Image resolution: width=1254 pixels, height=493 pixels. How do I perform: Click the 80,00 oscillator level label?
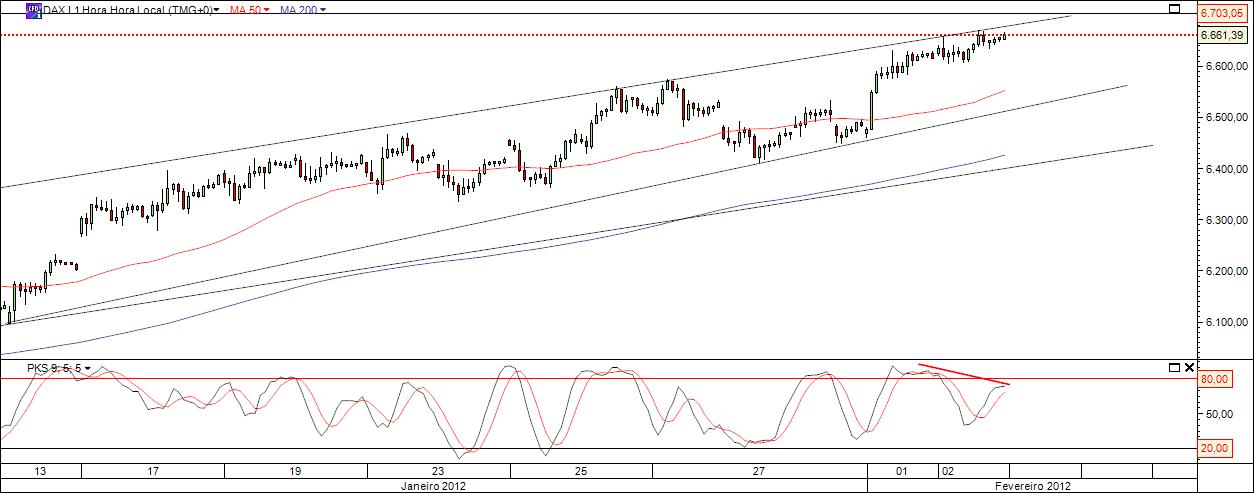coord(1215,380)
